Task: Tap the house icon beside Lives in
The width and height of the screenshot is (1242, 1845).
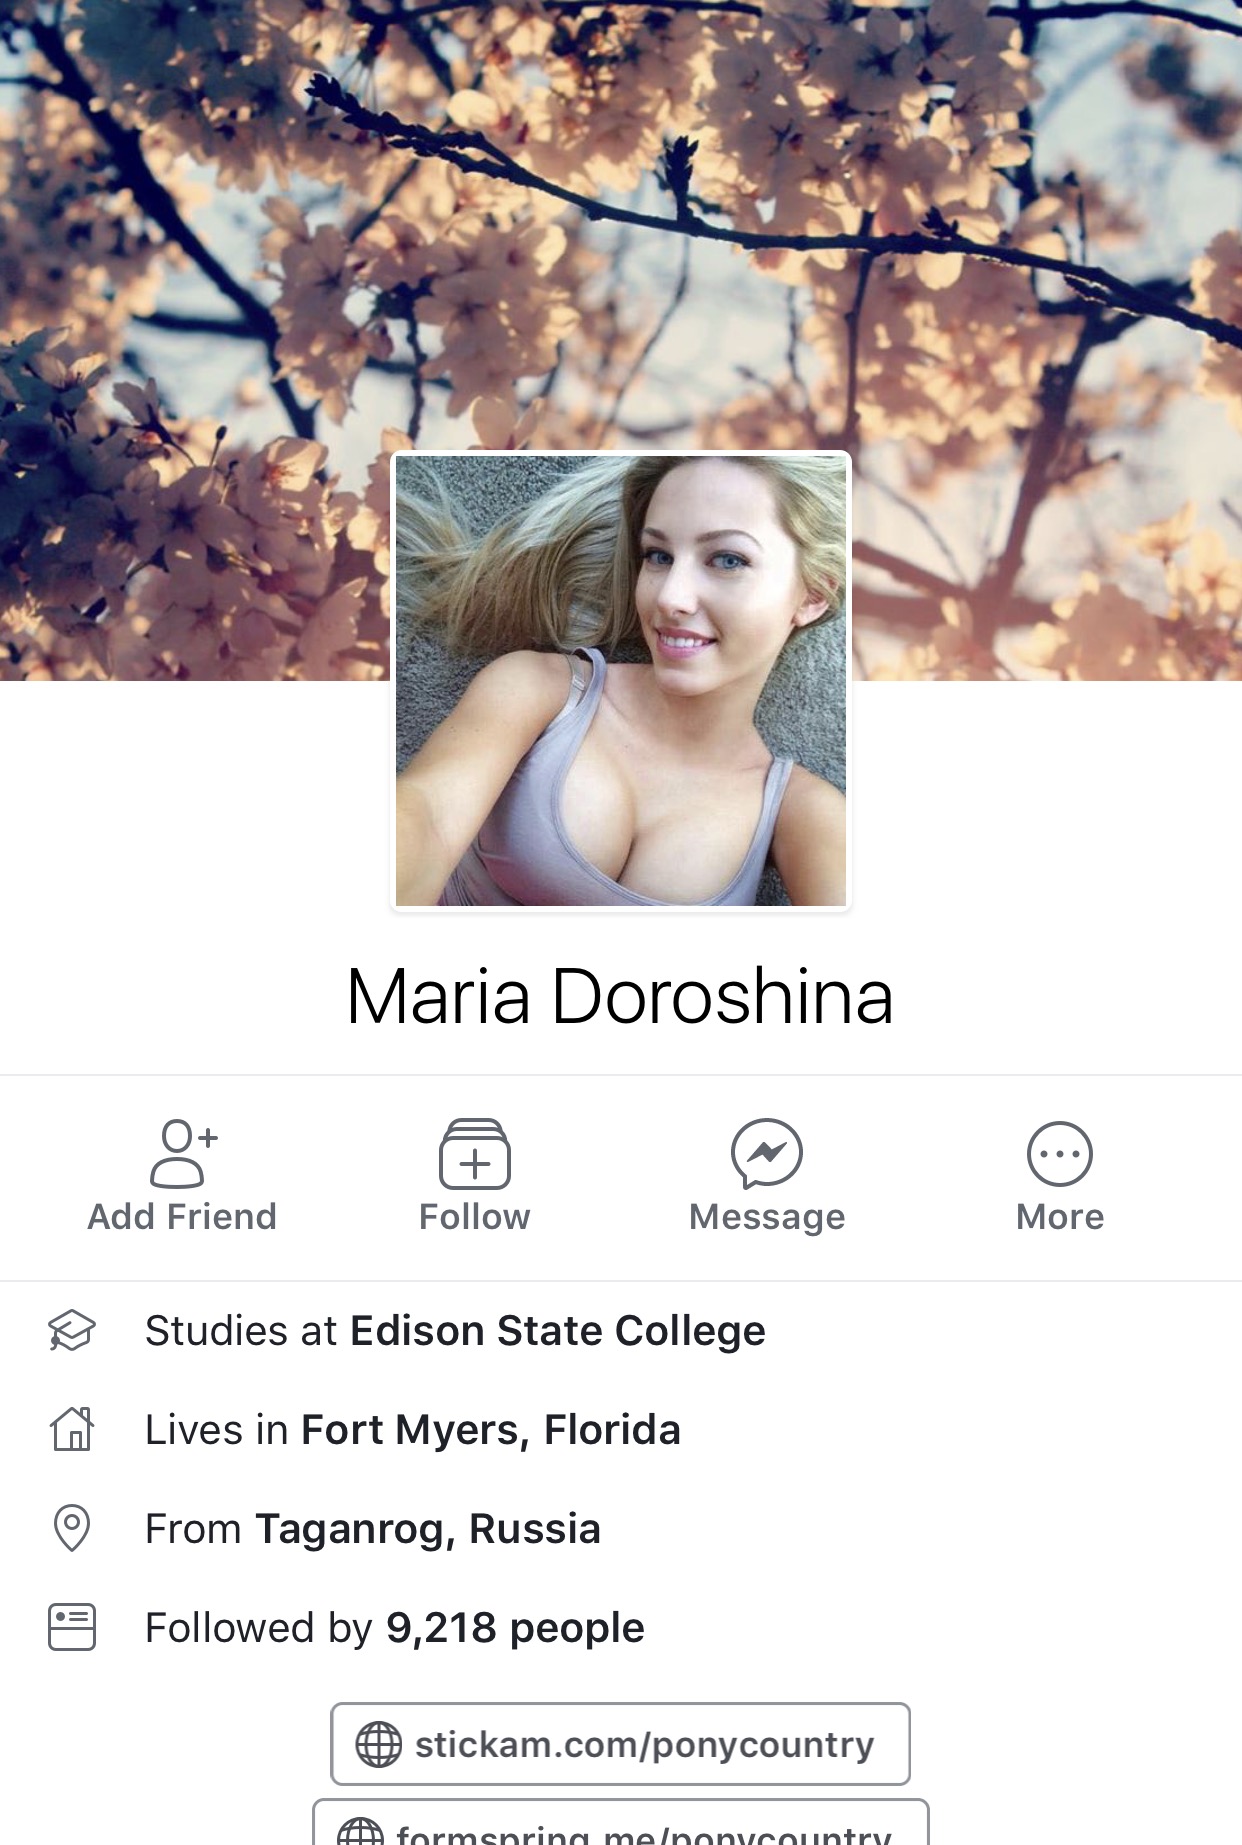Action: pyautogui.click(x=72, y=1429)
